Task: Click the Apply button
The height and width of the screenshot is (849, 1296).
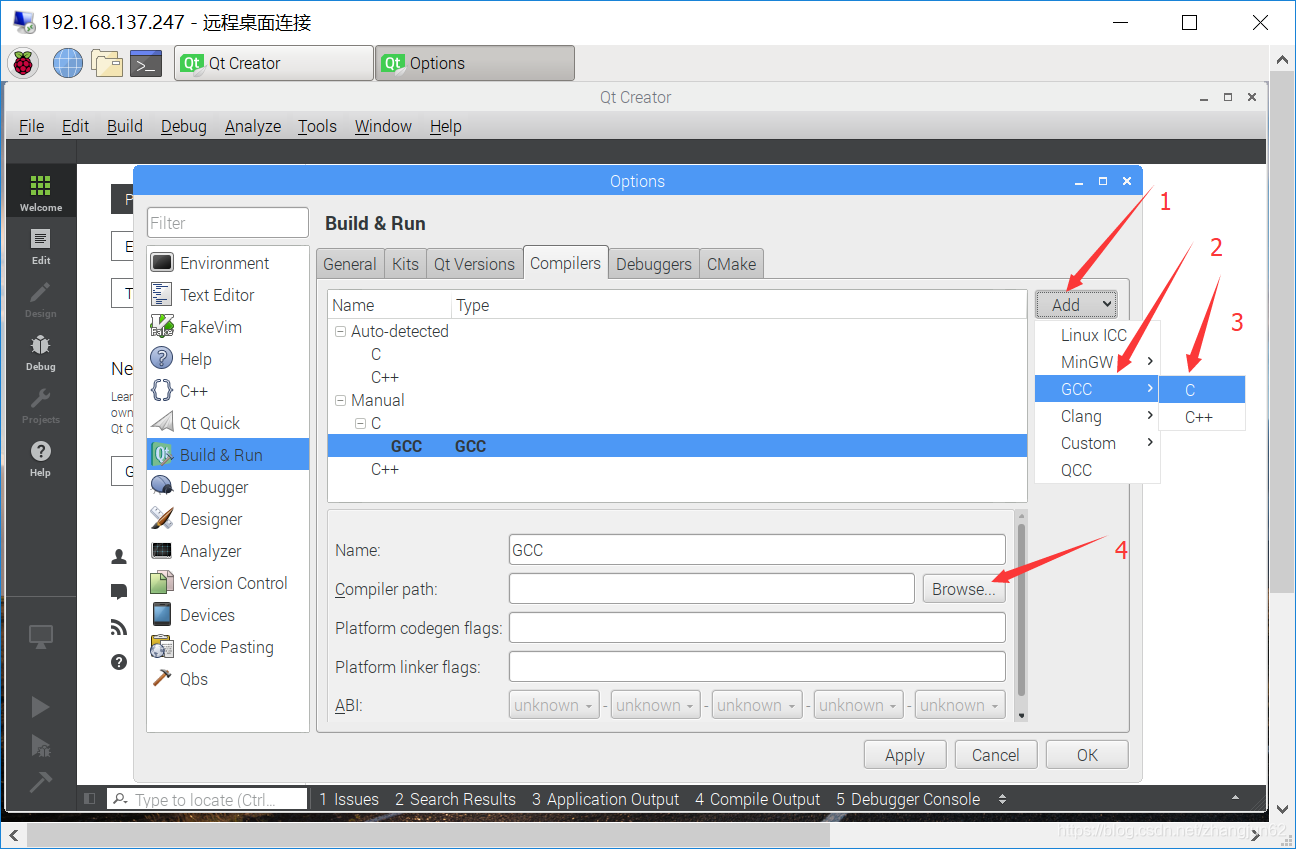Action: (905, 755)
